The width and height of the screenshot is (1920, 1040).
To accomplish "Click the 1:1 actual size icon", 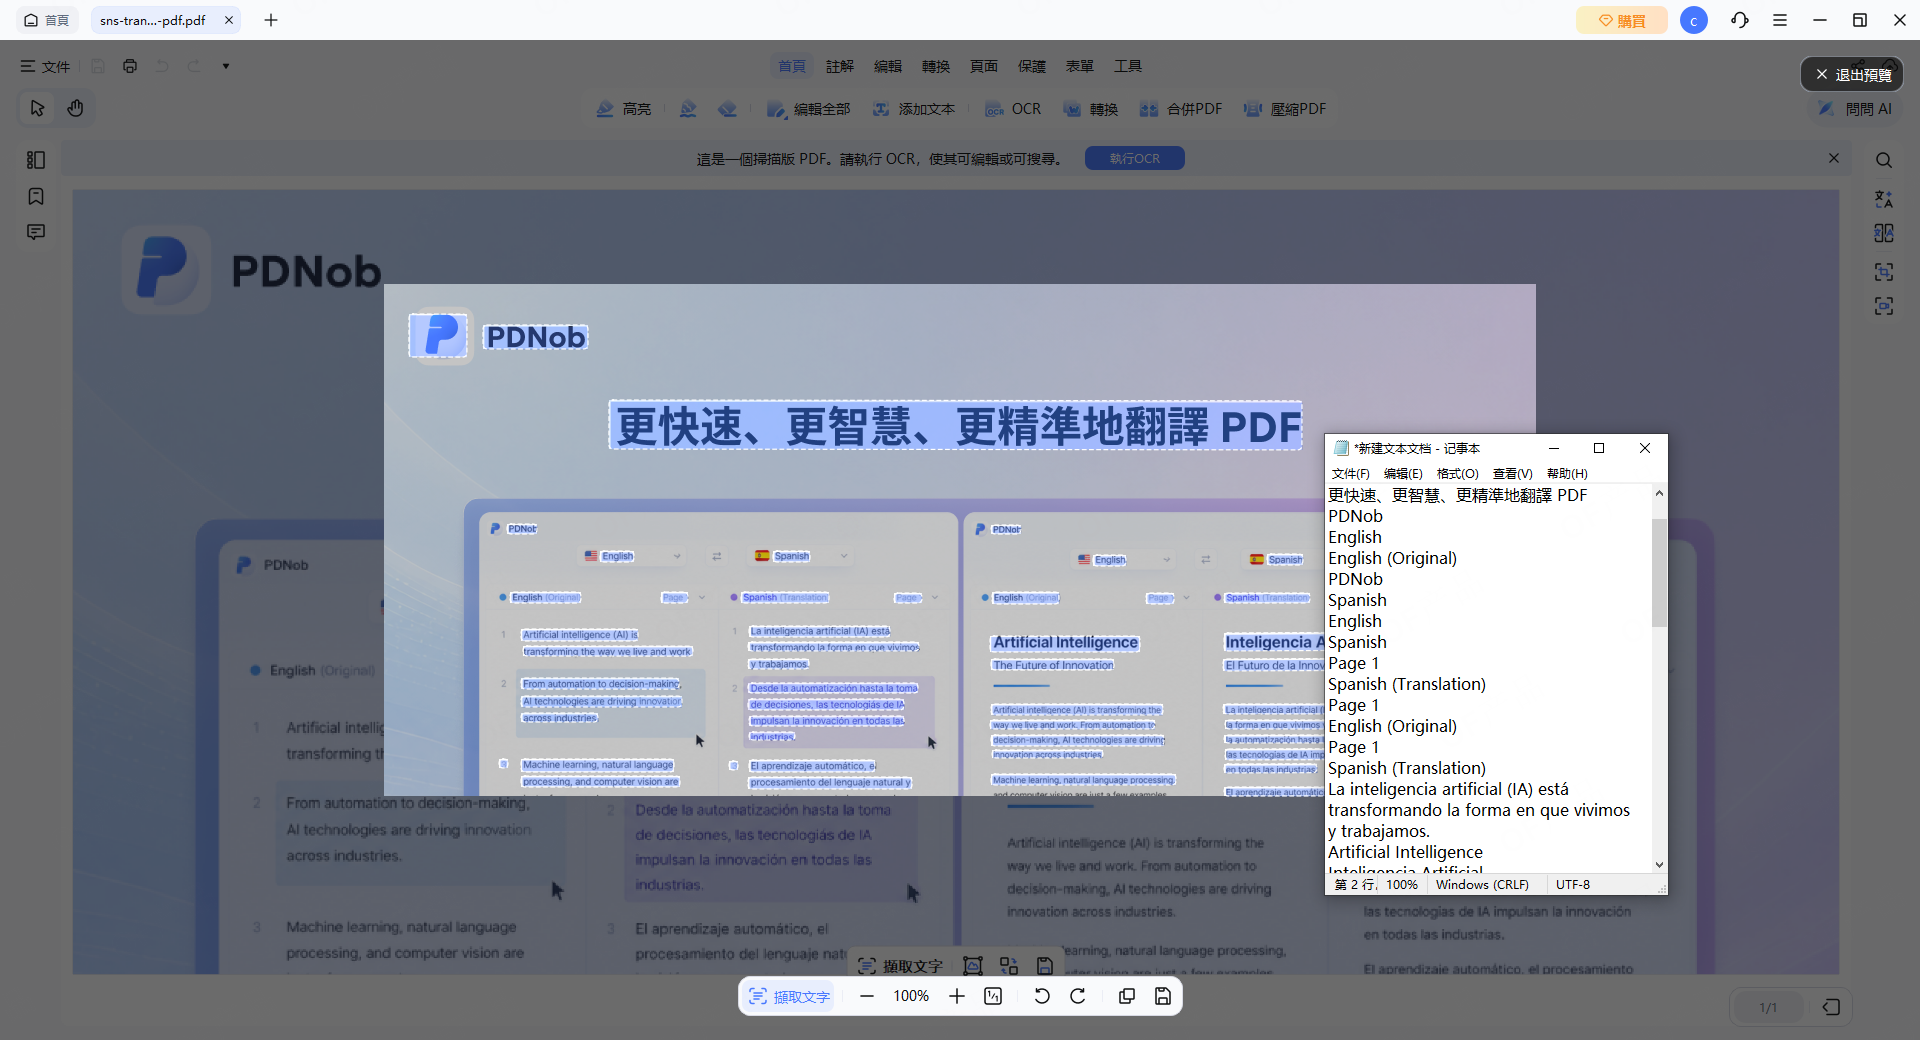I will (x=993, y=996).
